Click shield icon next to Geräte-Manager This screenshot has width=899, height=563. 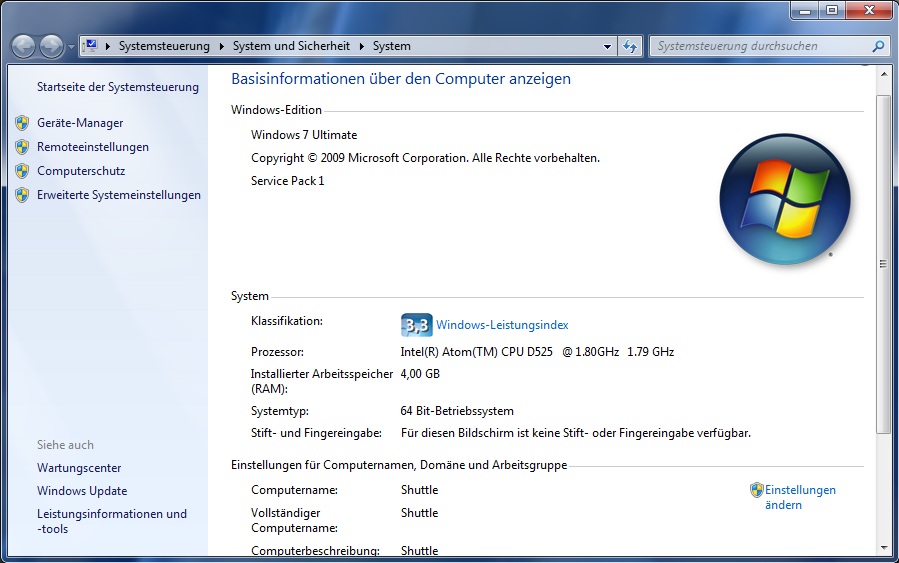22,123
